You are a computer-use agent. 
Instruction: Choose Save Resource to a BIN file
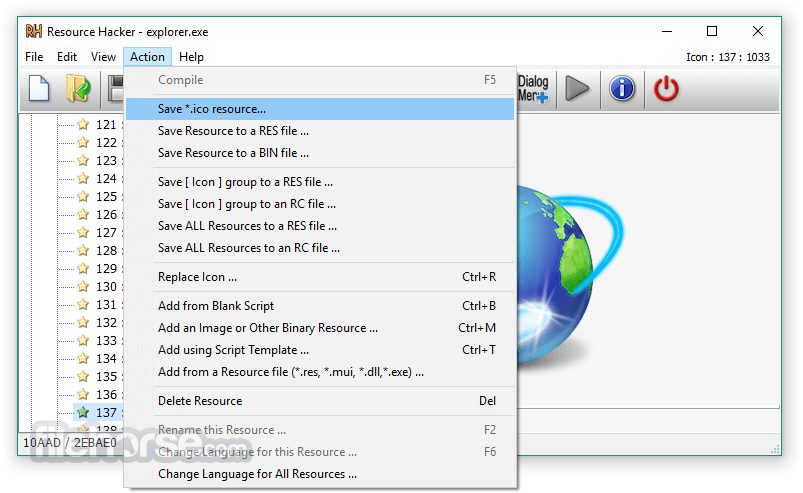(x=320, y=153)
